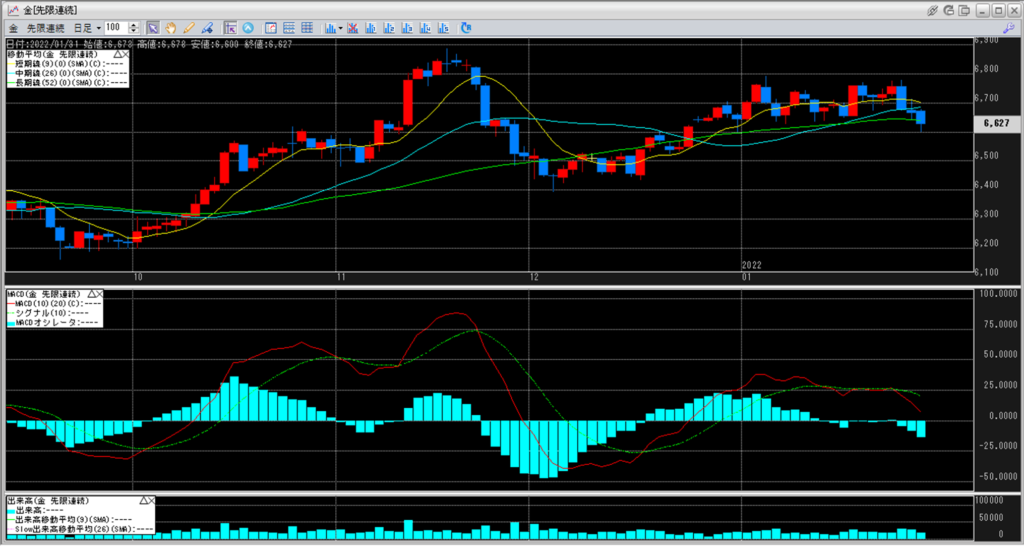Open the 日足 timeframe dropdown
Screen dimensions: 1024x546
point(87,27)
